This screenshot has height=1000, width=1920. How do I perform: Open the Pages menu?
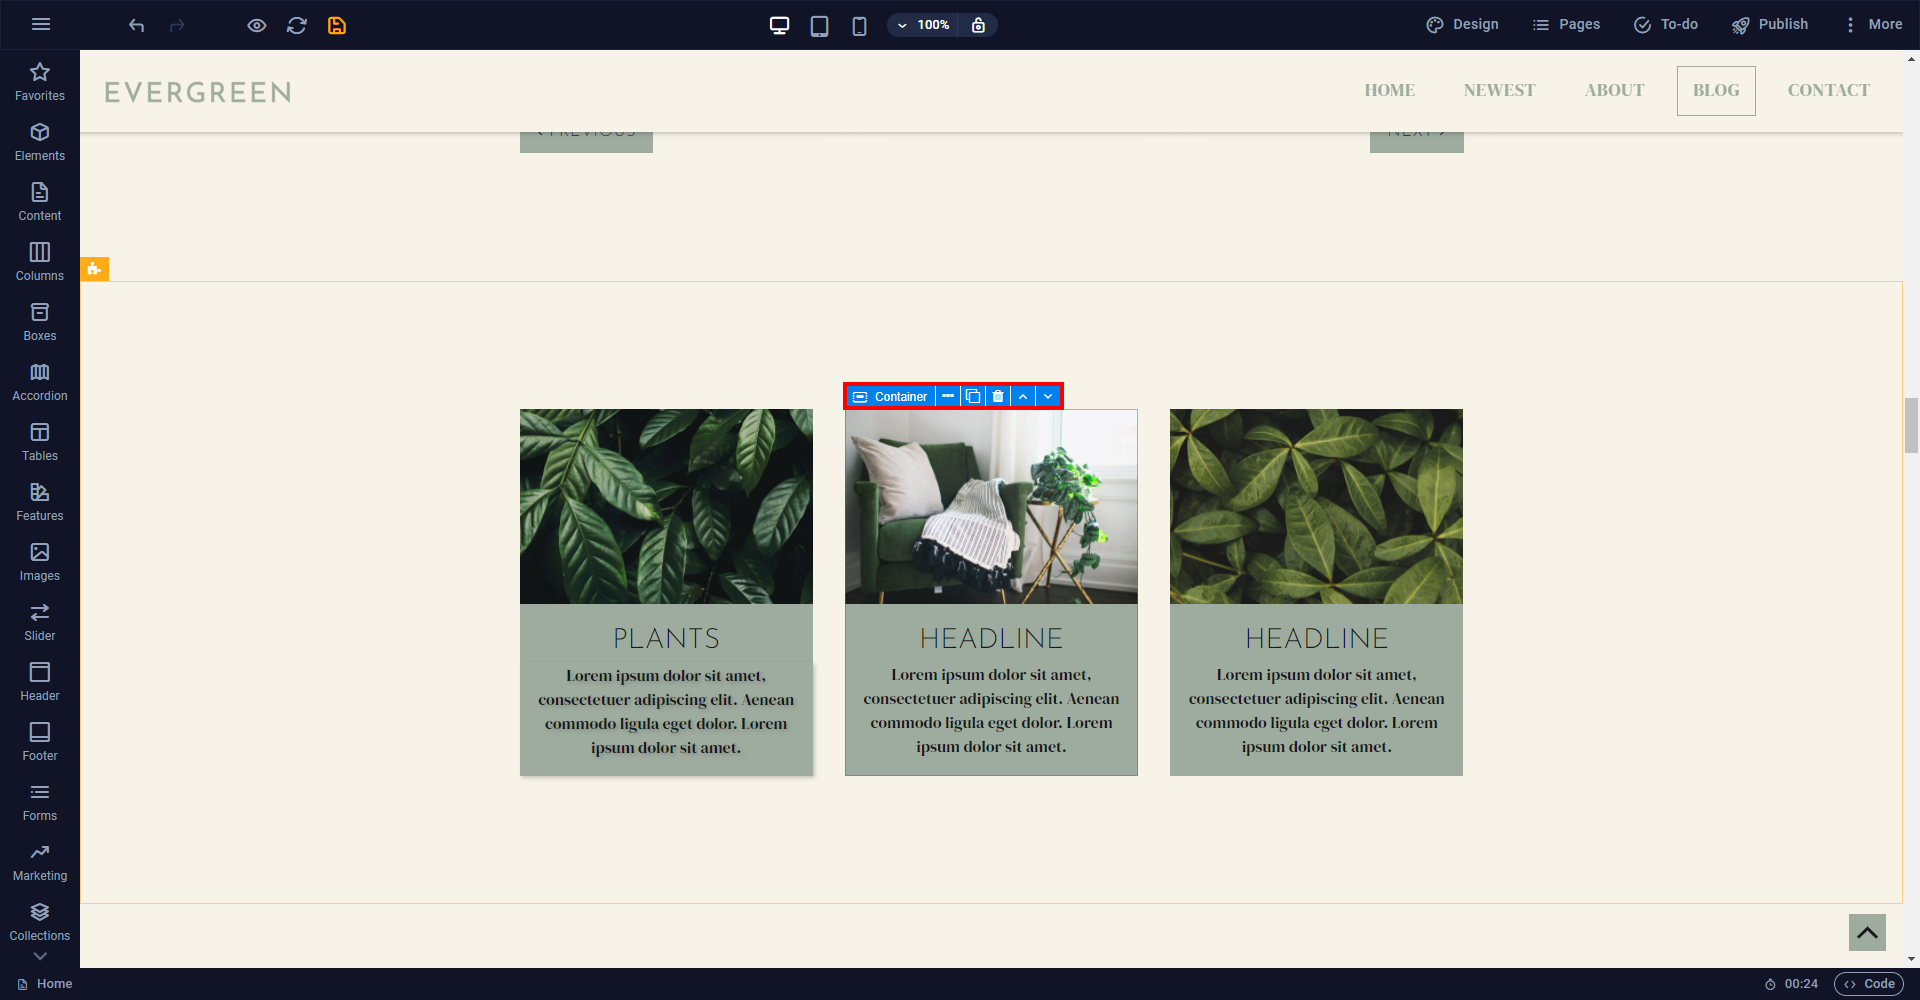point(1566,24)
